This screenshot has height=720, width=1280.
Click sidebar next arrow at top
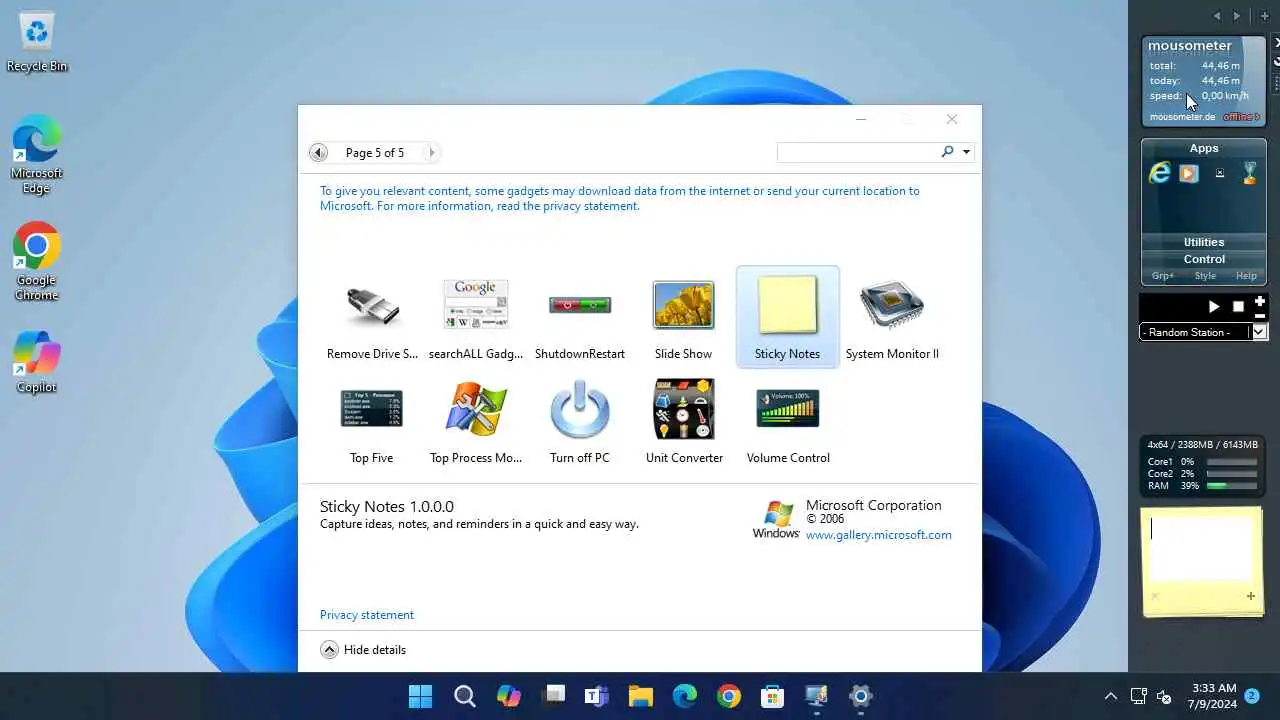[x=1237, y=16]
